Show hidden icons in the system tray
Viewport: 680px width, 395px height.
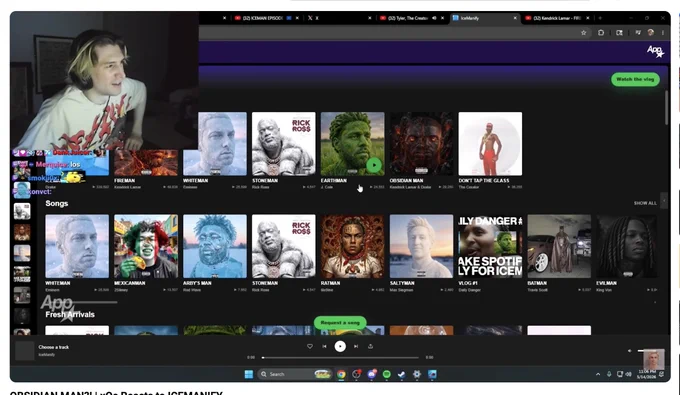coord(598,374)
